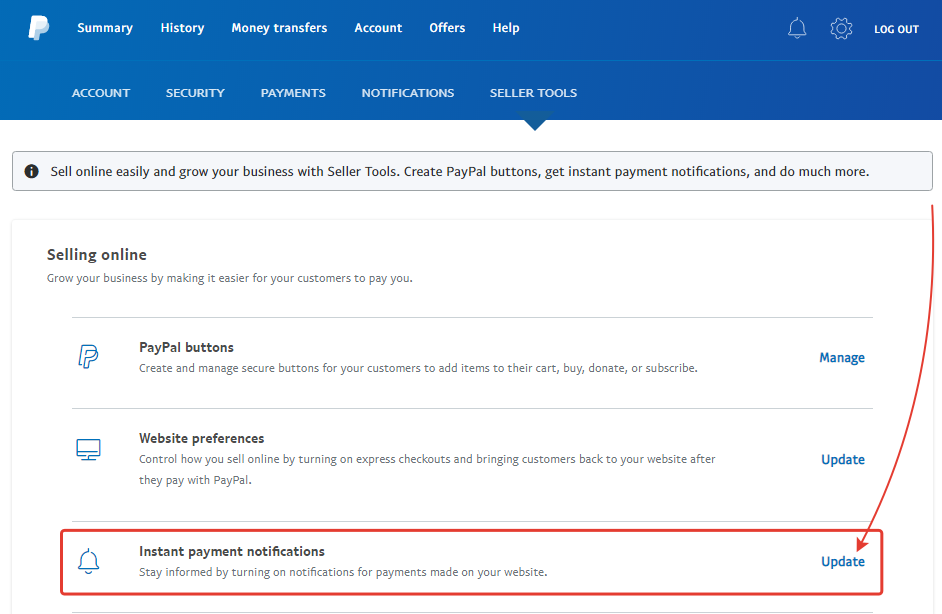Click the PayPal logo icon
This screenshot has width=942, height=614.
tap(38, 28)
